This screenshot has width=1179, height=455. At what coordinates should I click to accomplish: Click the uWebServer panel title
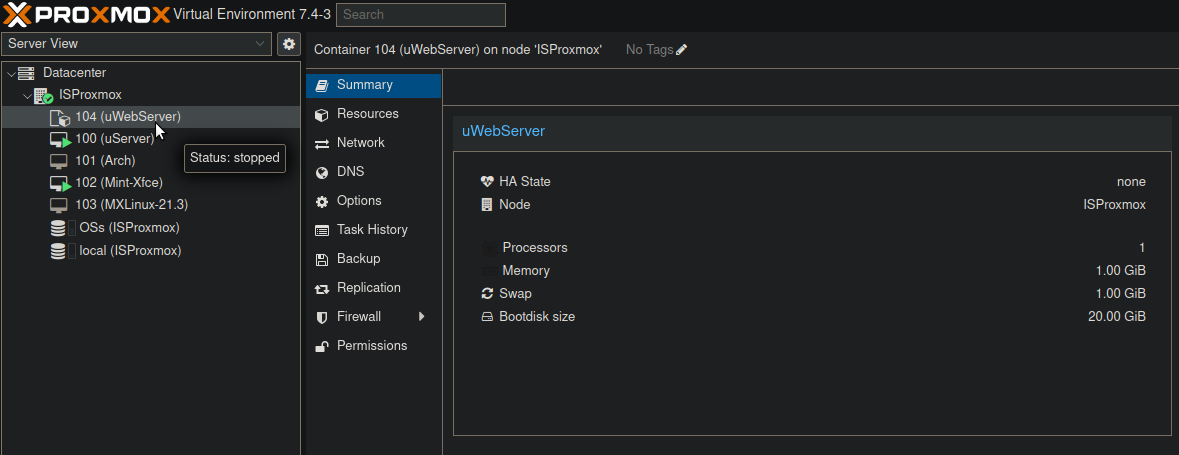point(503,131)
